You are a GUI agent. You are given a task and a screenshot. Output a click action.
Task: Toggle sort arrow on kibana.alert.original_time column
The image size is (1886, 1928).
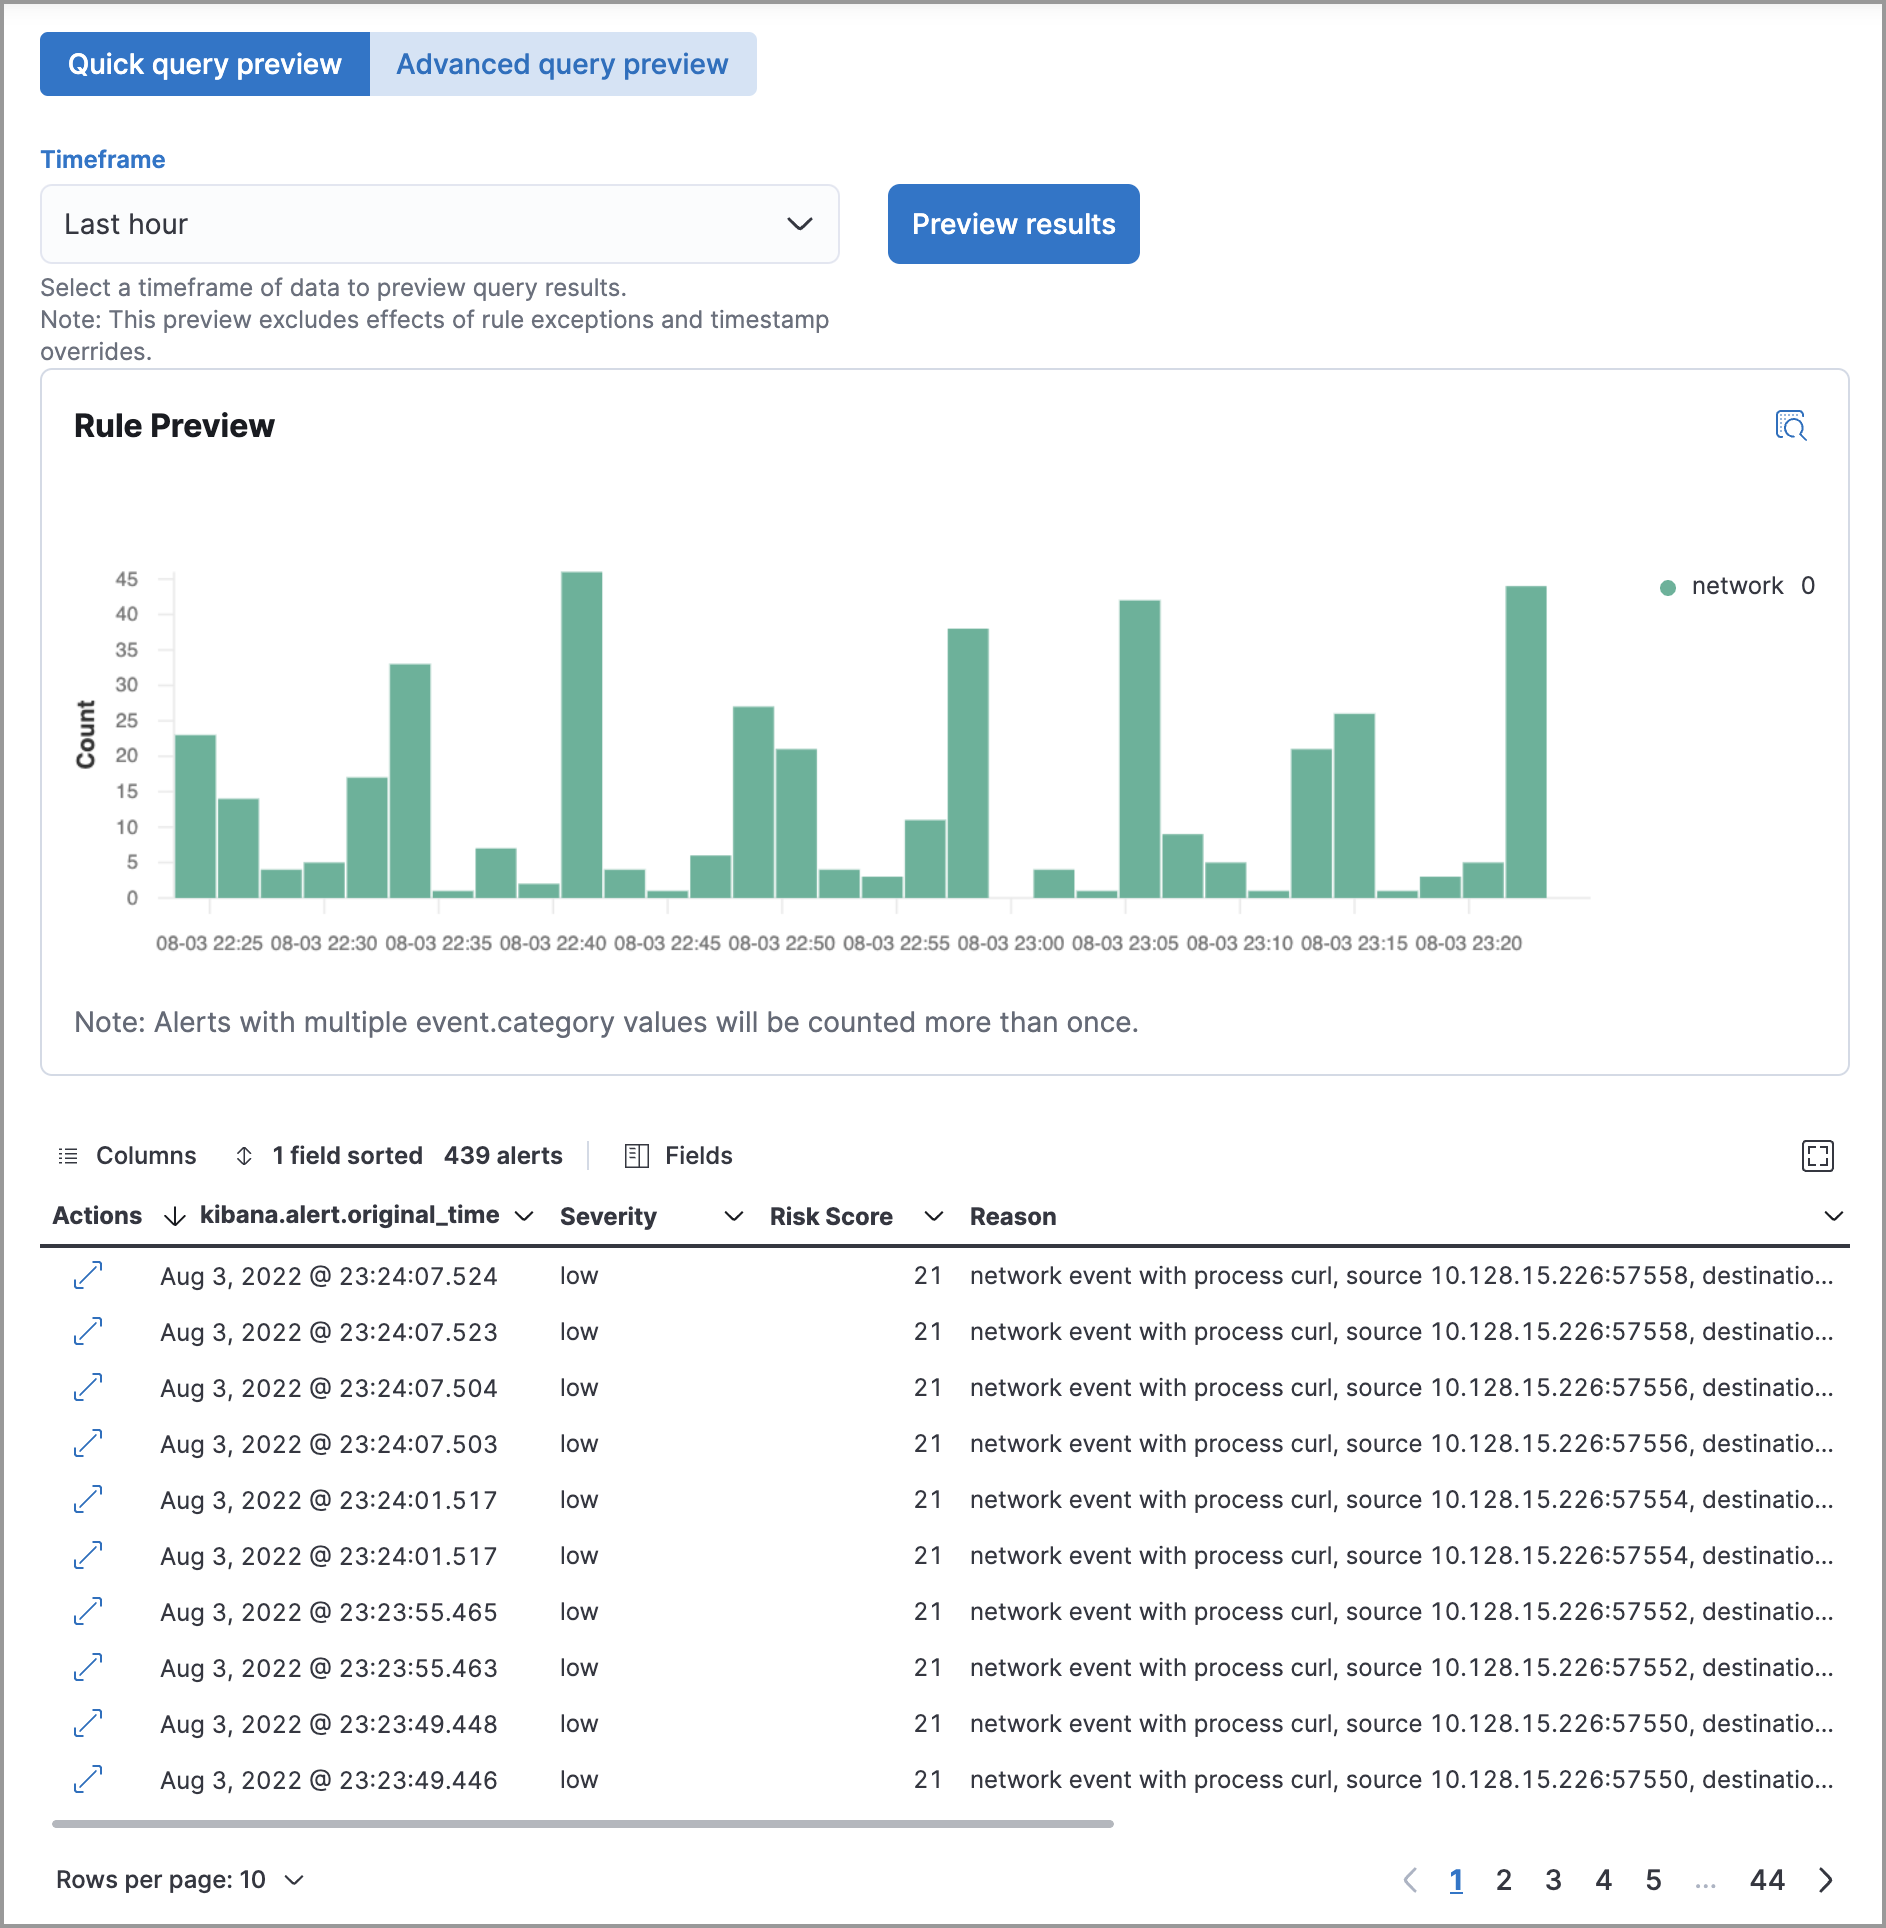pos(175,1216)
